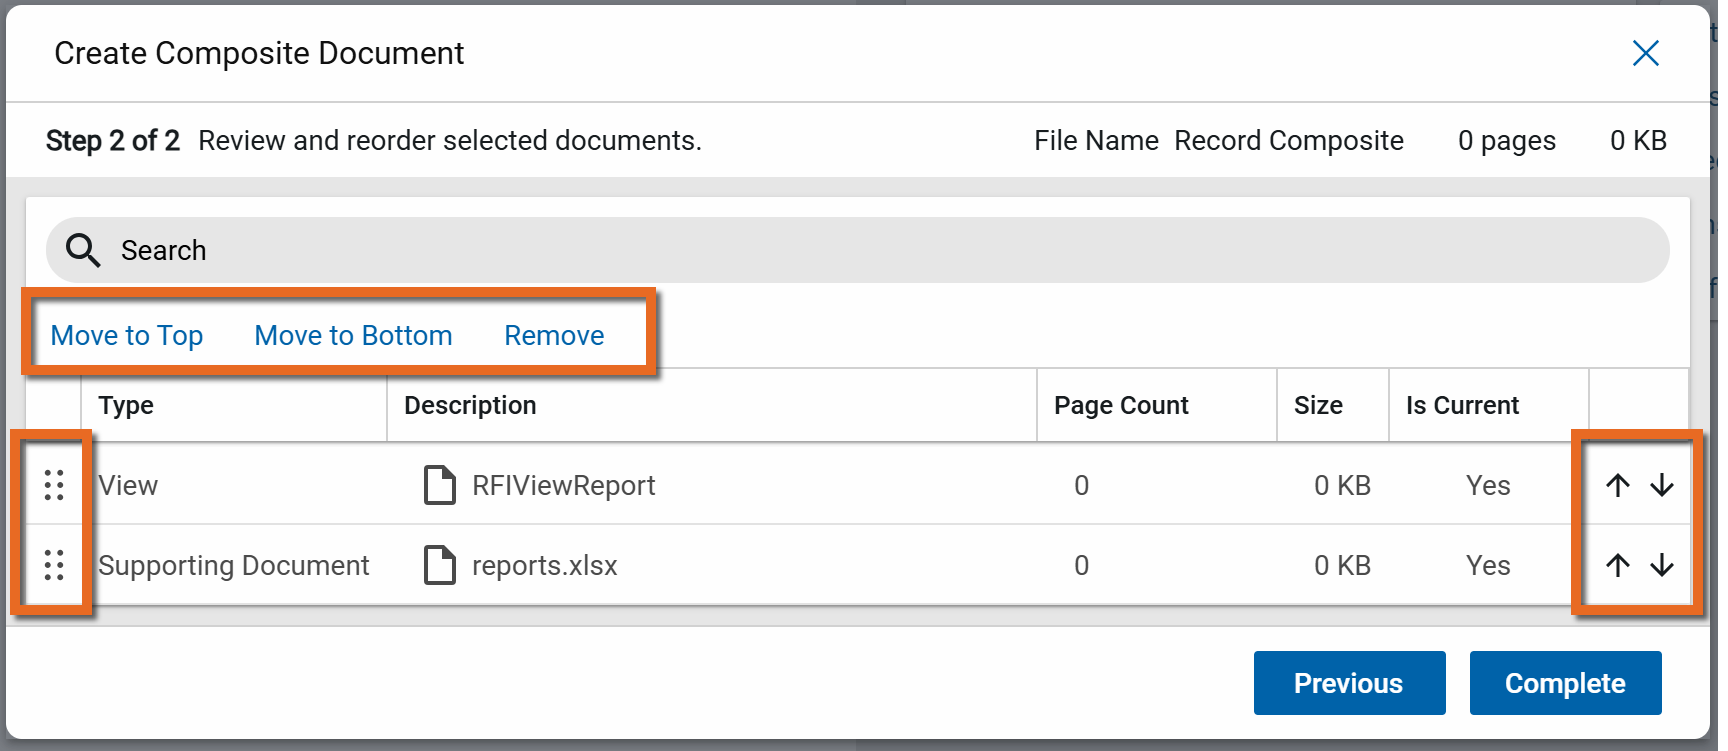Close the Create Composite Document dialog
The height and width of the screenshot is (751, 1728).
point(1645,53)
